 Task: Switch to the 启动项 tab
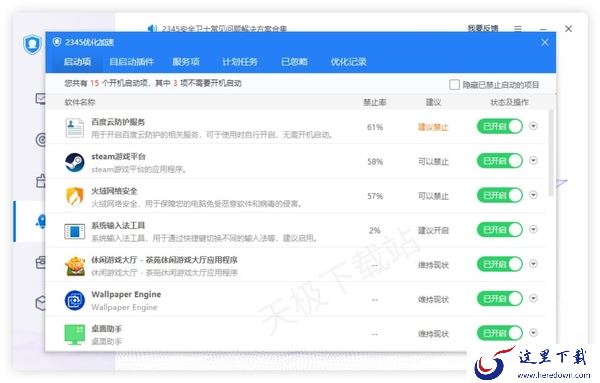point(77,62)
